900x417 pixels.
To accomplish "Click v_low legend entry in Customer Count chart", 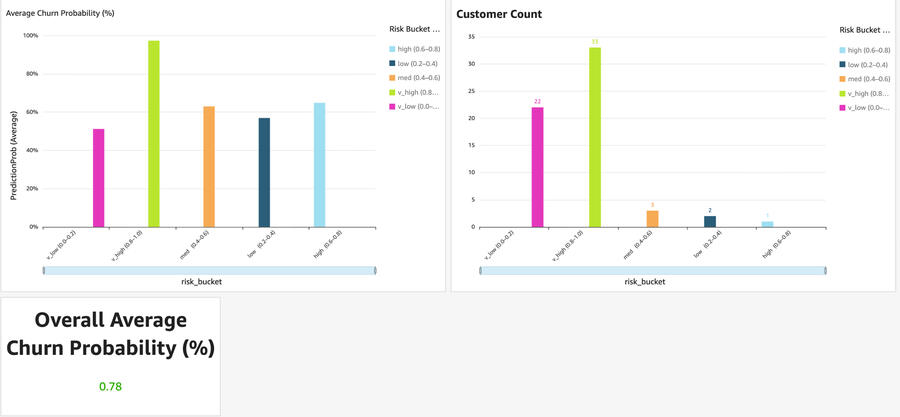I will coord(866,107).
